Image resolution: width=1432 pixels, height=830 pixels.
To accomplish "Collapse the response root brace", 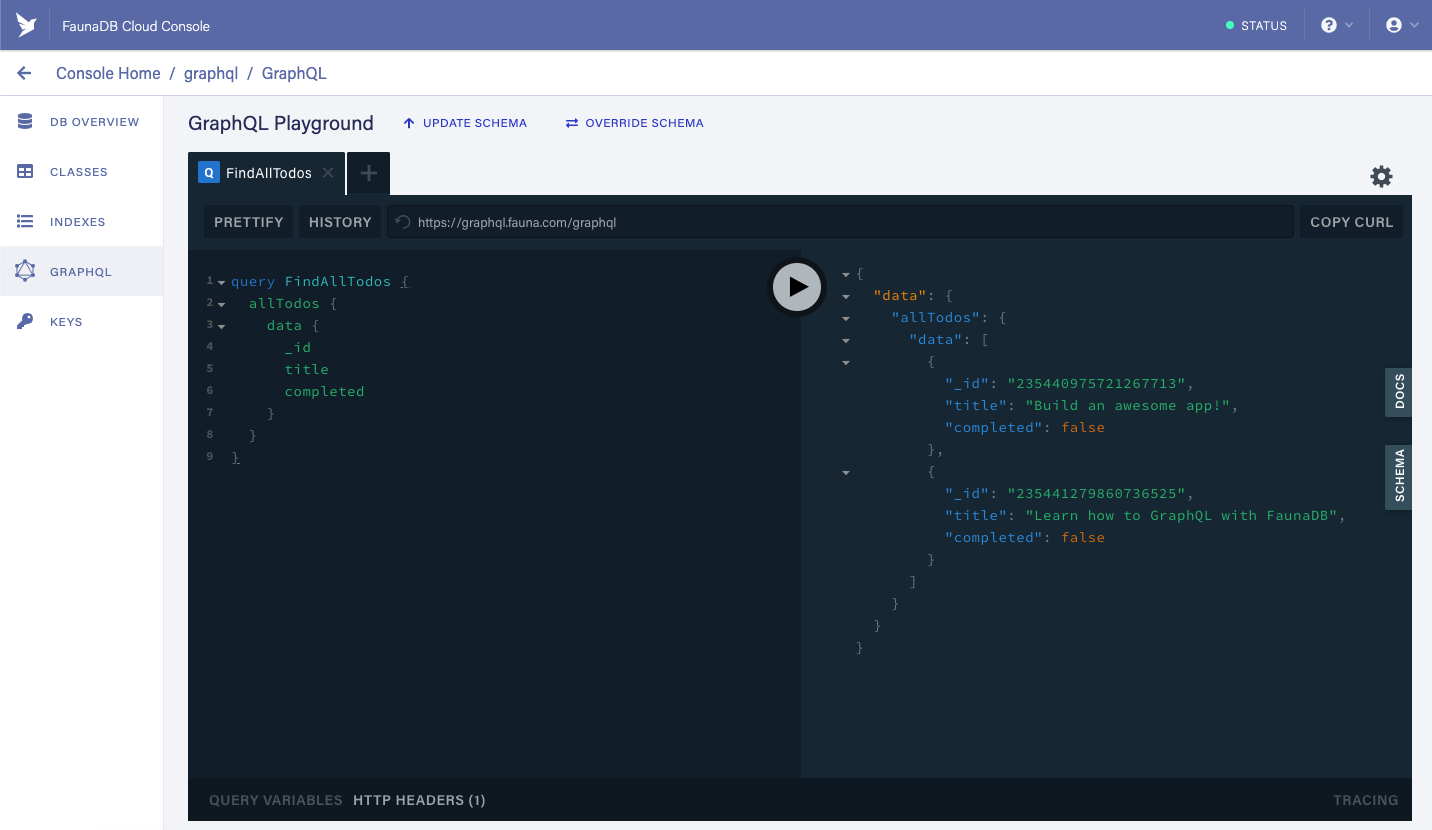I will (846, 274).
